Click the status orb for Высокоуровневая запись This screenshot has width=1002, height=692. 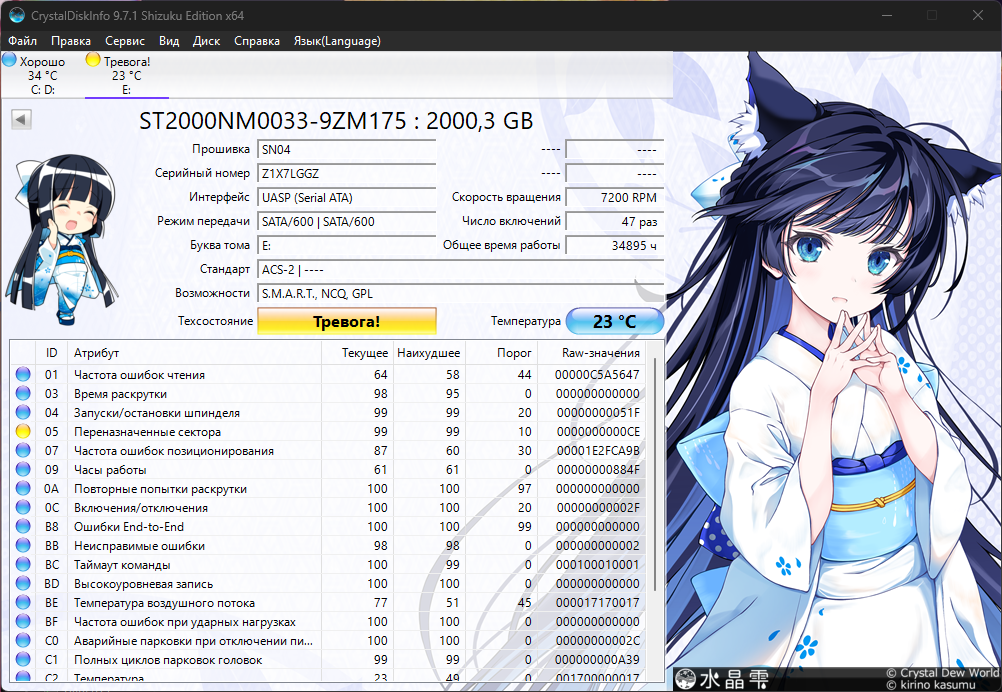pos(23,583)
